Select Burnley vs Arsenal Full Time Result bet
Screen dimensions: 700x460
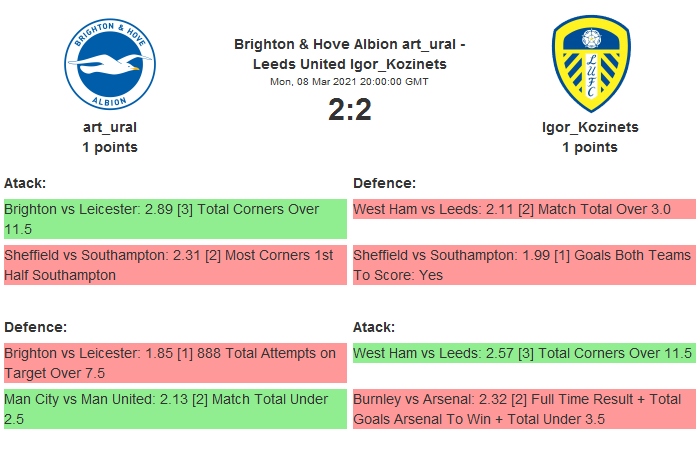click(x=524, y=409)
